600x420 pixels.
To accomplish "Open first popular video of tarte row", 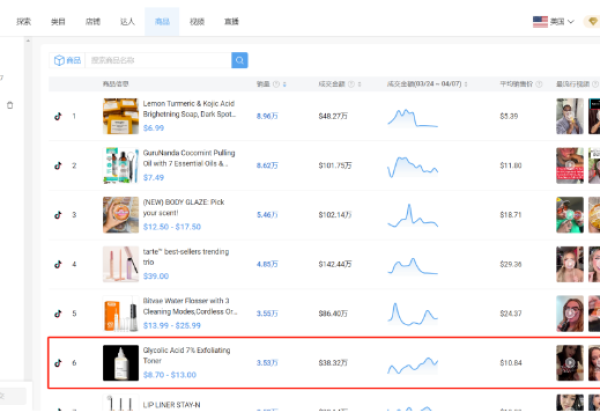I will (x=570, y=264).
